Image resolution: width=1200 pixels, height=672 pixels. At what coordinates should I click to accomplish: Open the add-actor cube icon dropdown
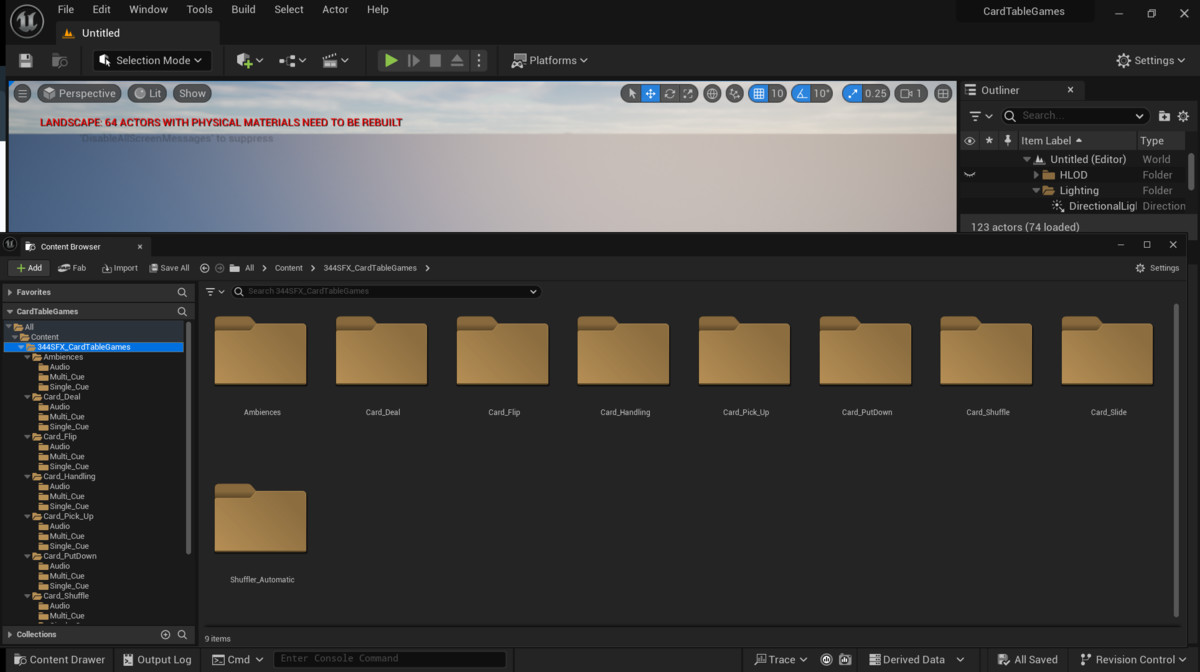pos(249,61)
